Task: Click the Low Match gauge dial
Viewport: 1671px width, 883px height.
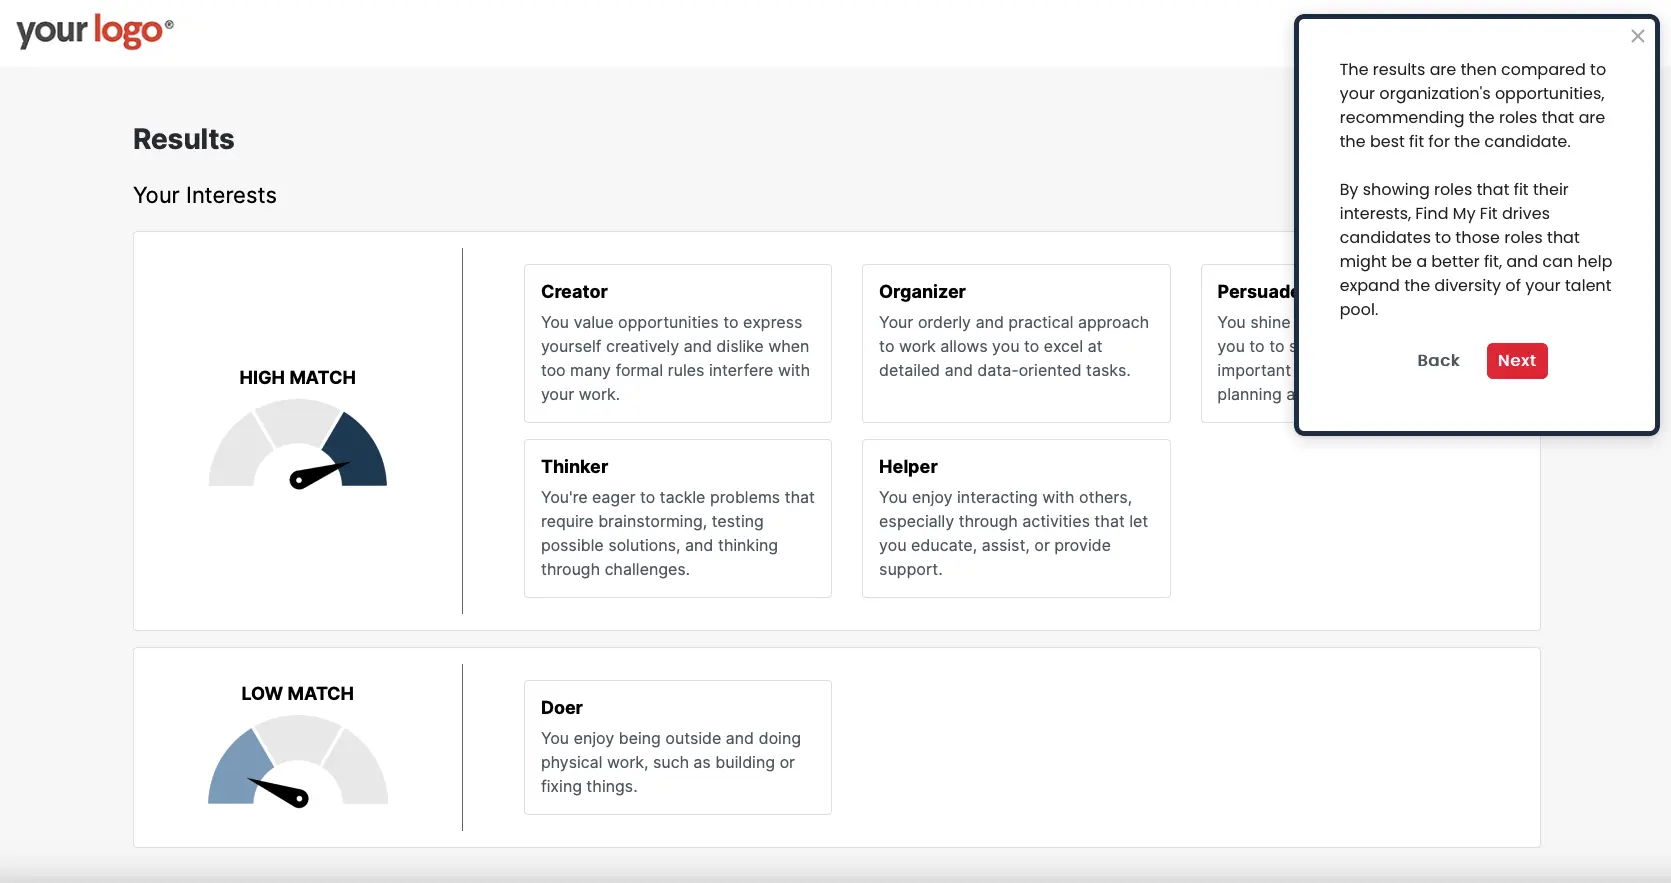Action: (298, 763)
